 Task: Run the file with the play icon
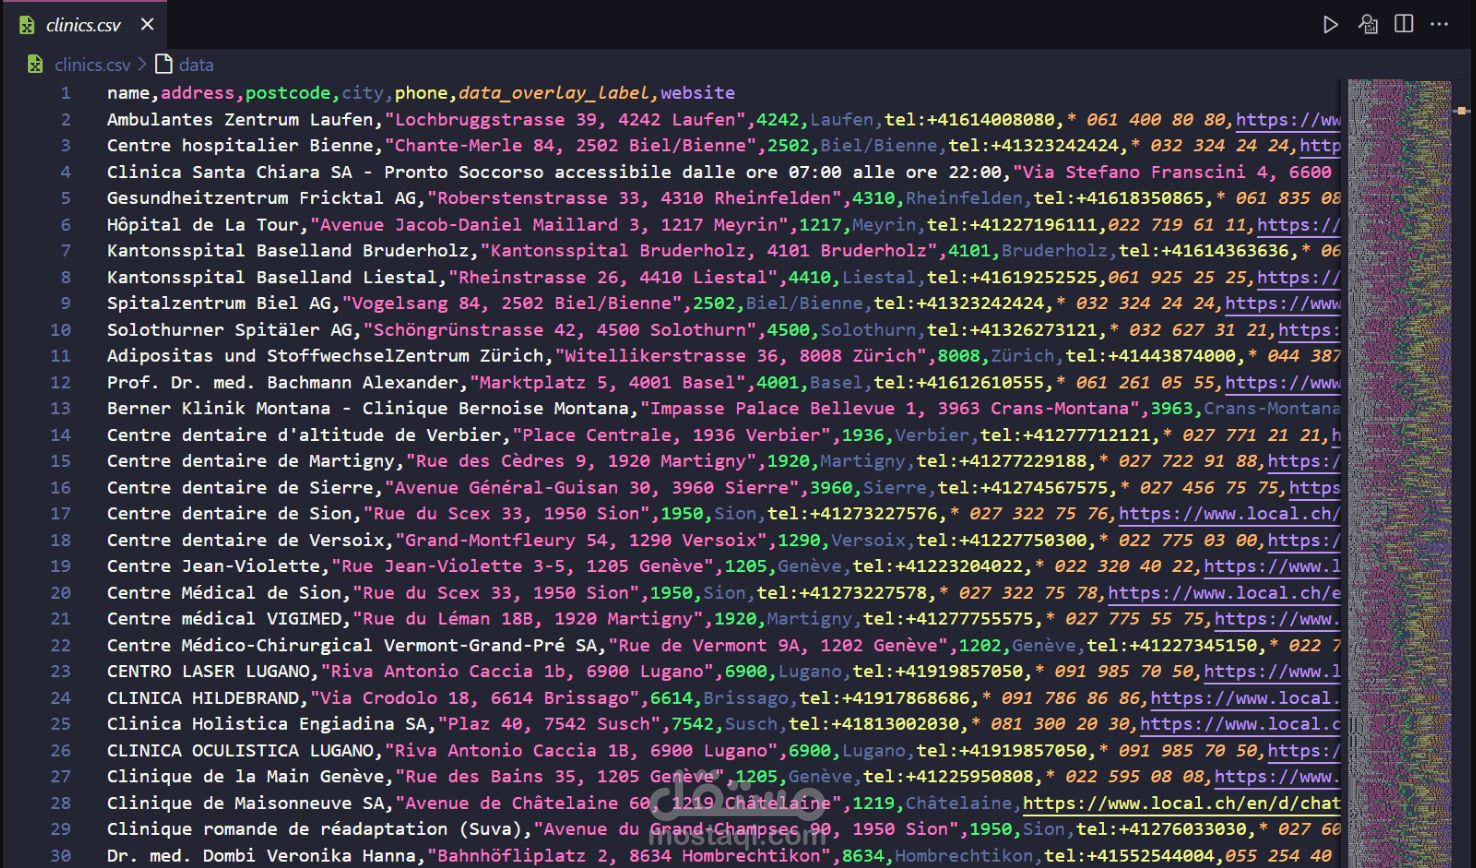coord(1330,24)
